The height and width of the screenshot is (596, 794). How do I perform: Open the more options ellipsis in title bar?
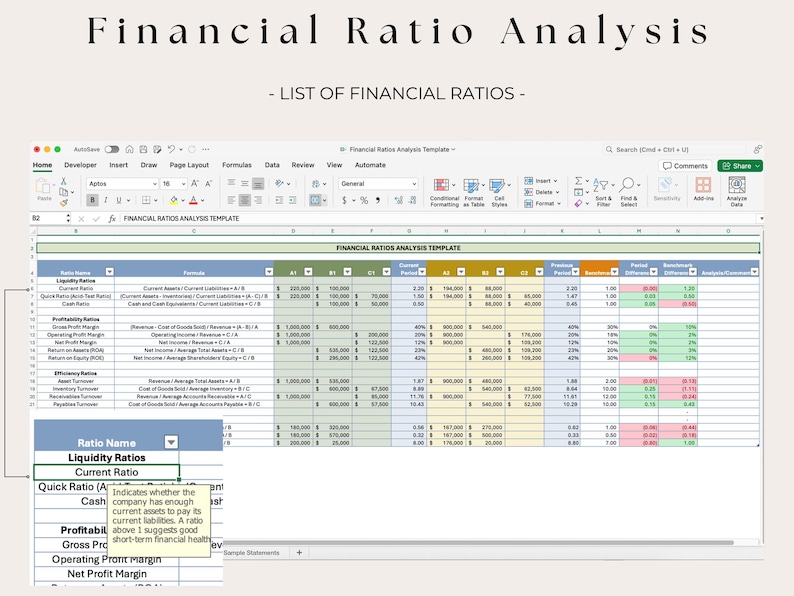[x=206, y=149]
